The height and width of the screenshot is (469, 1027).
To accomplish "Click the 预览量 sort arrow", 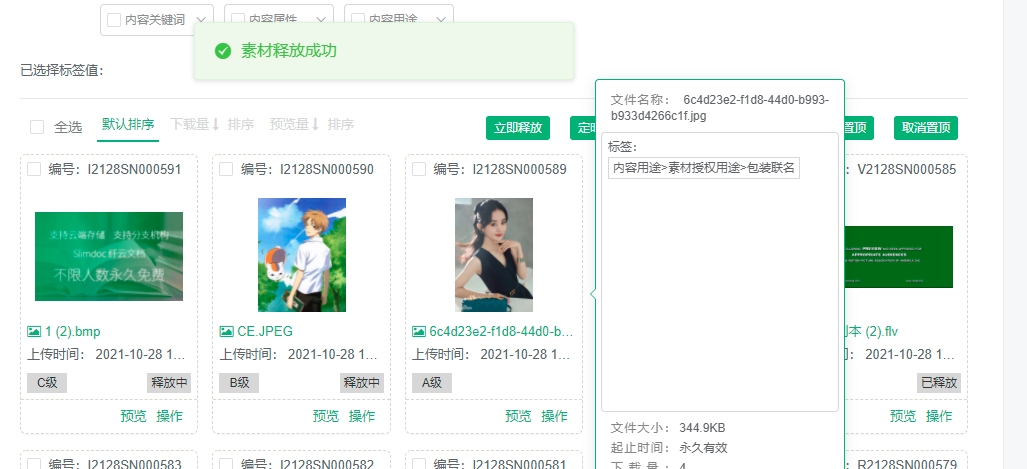I will [x=314, y=124].
